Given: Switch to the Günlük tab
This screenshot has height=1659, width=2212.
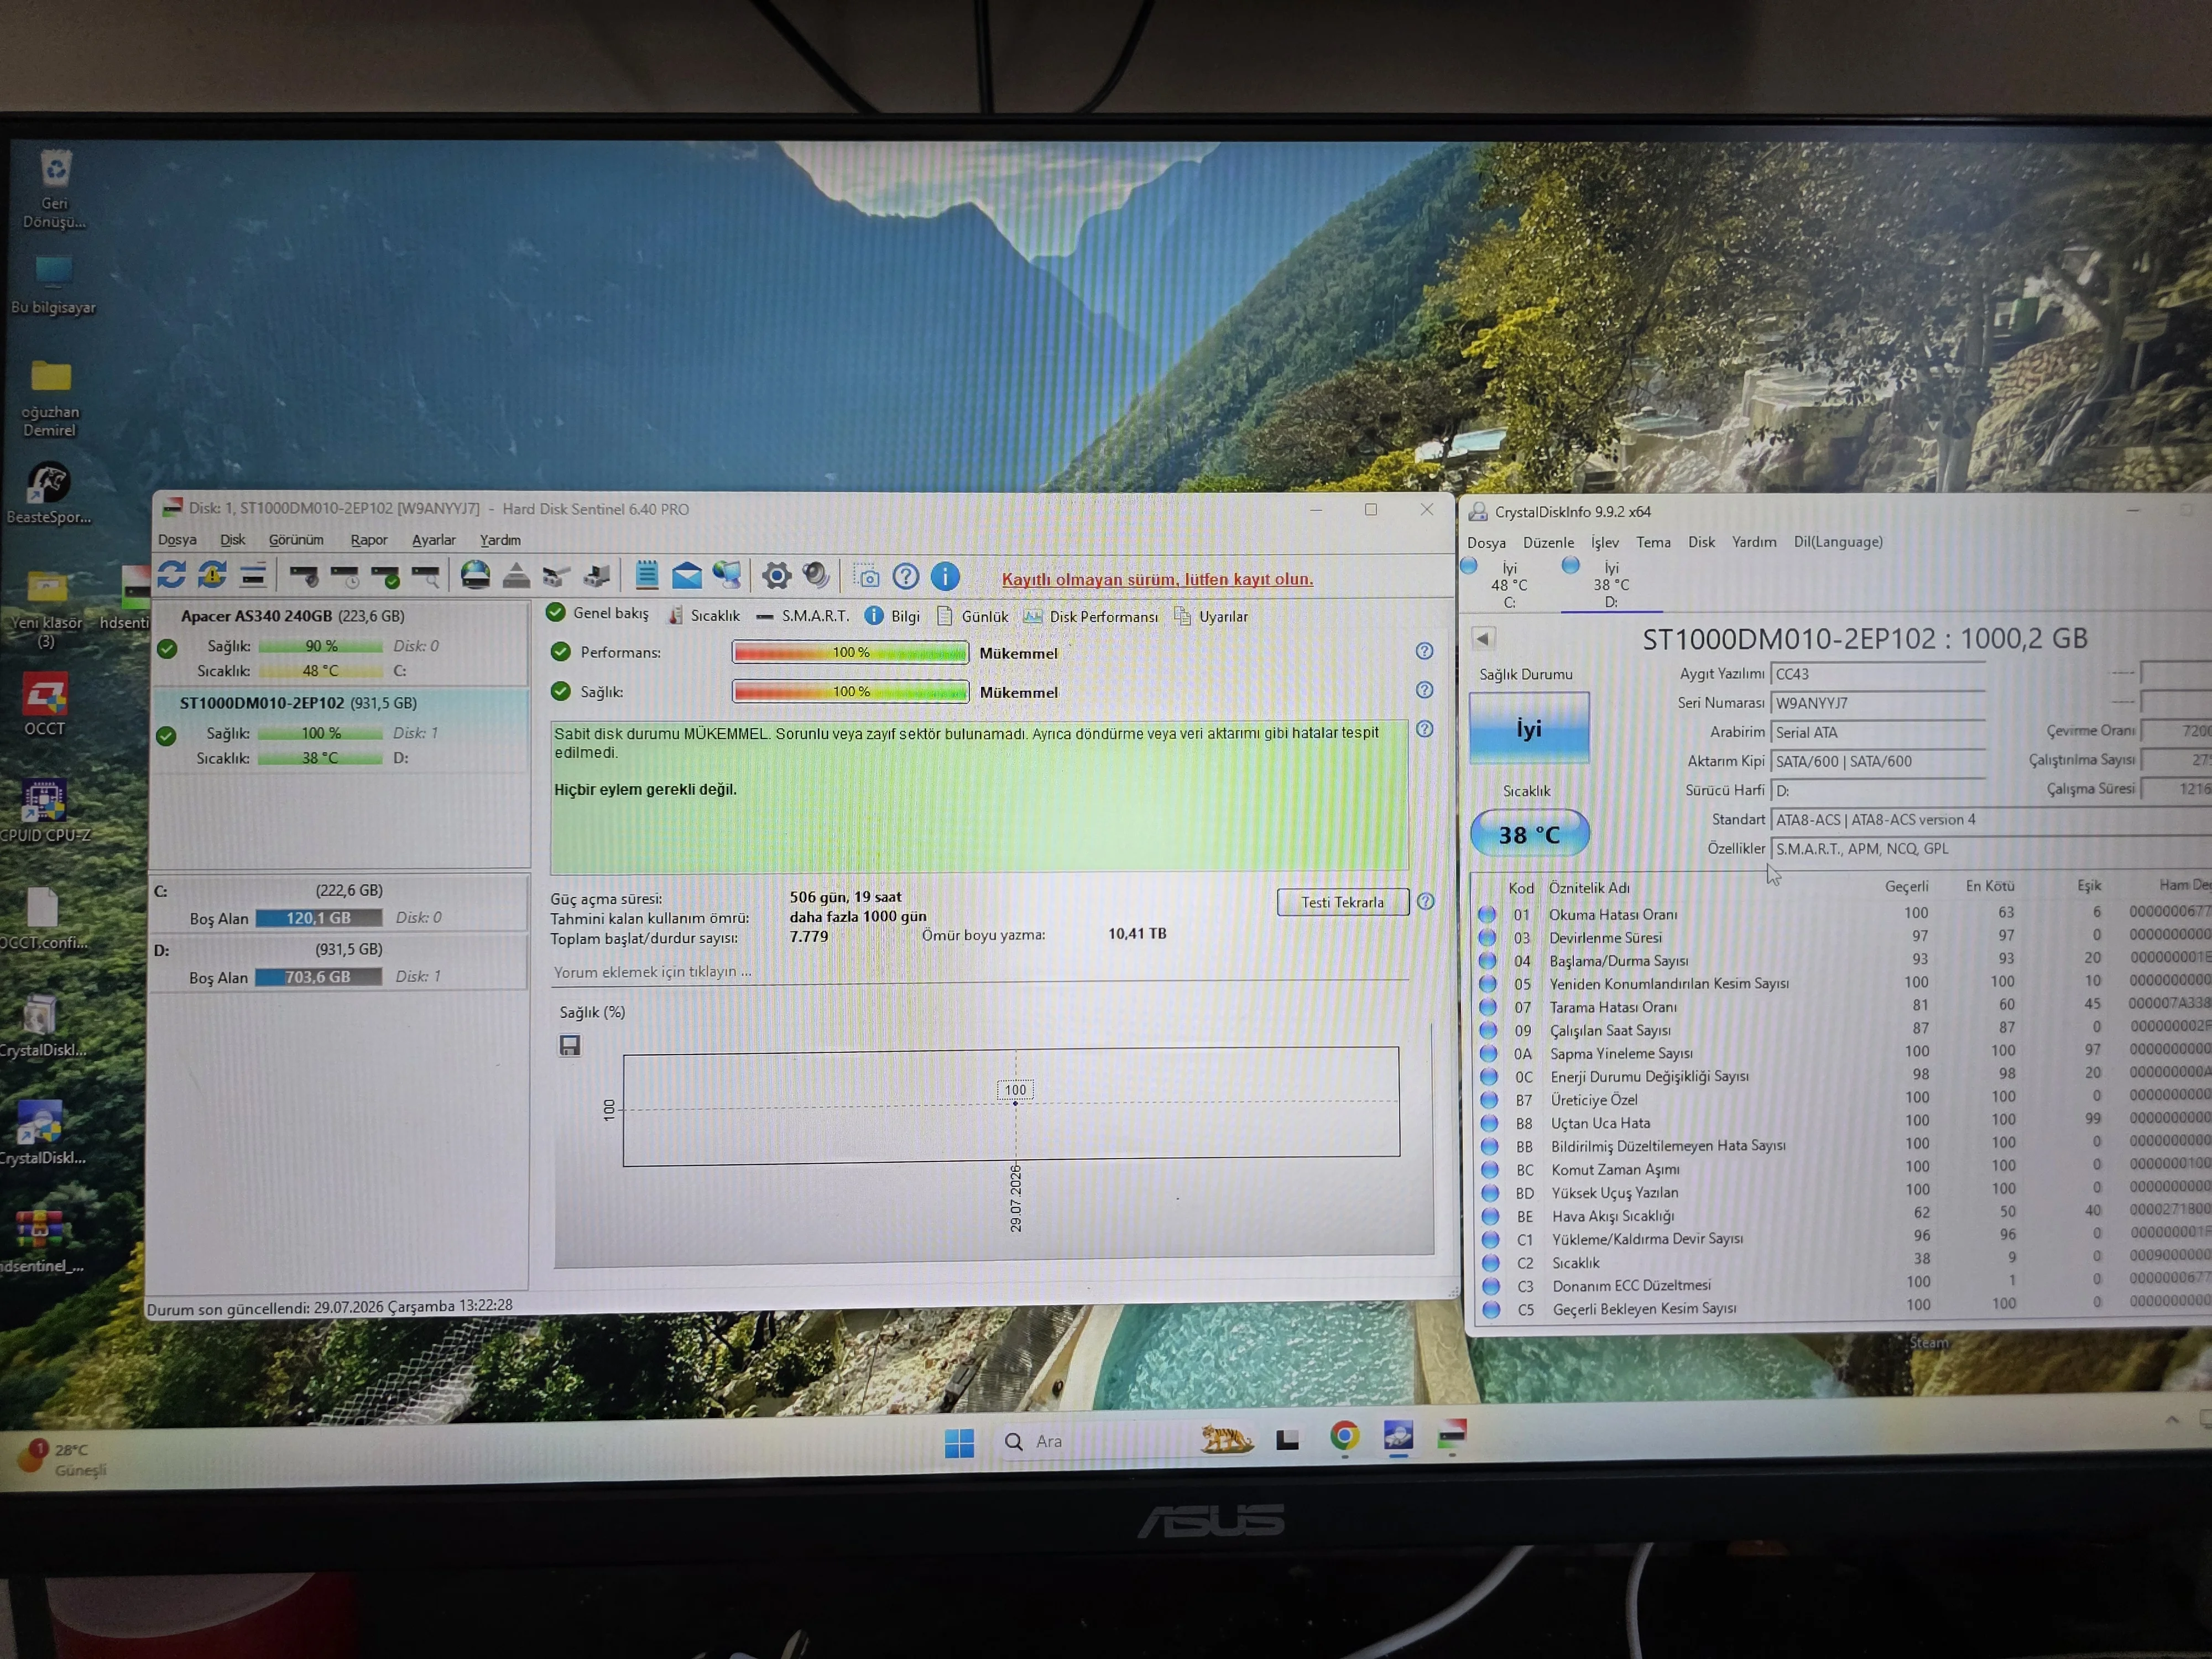Looking at the screenshot, I should [x=972, y=617].
